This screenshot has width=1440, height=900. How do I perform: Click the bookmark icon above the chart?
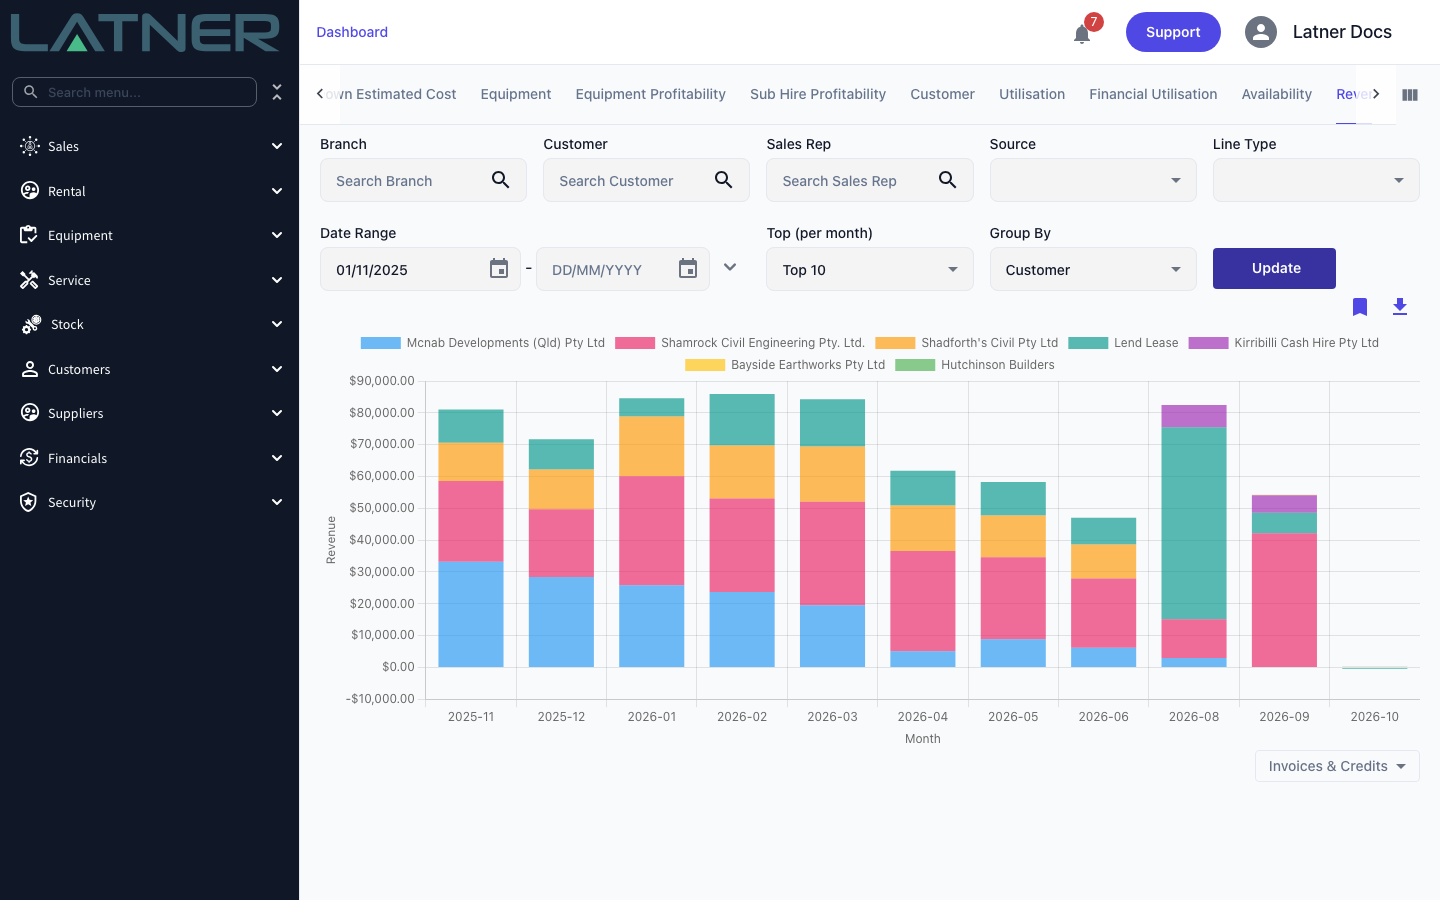point(1360,307)
